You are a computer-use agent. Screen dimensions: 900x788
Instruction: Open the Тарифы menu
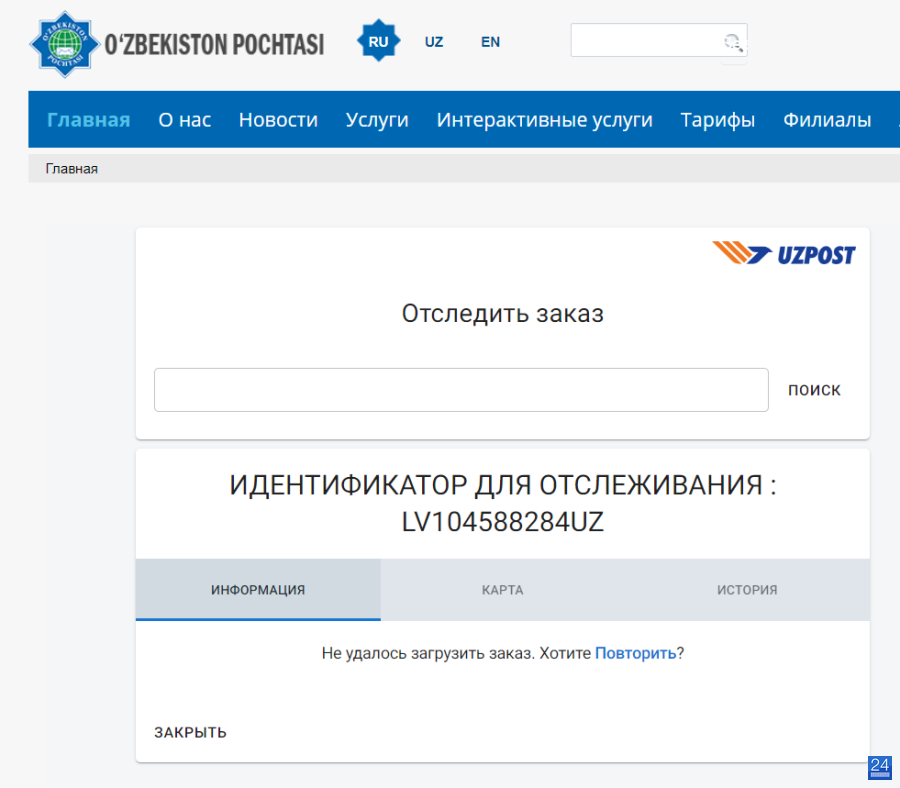tap(718, 119)
